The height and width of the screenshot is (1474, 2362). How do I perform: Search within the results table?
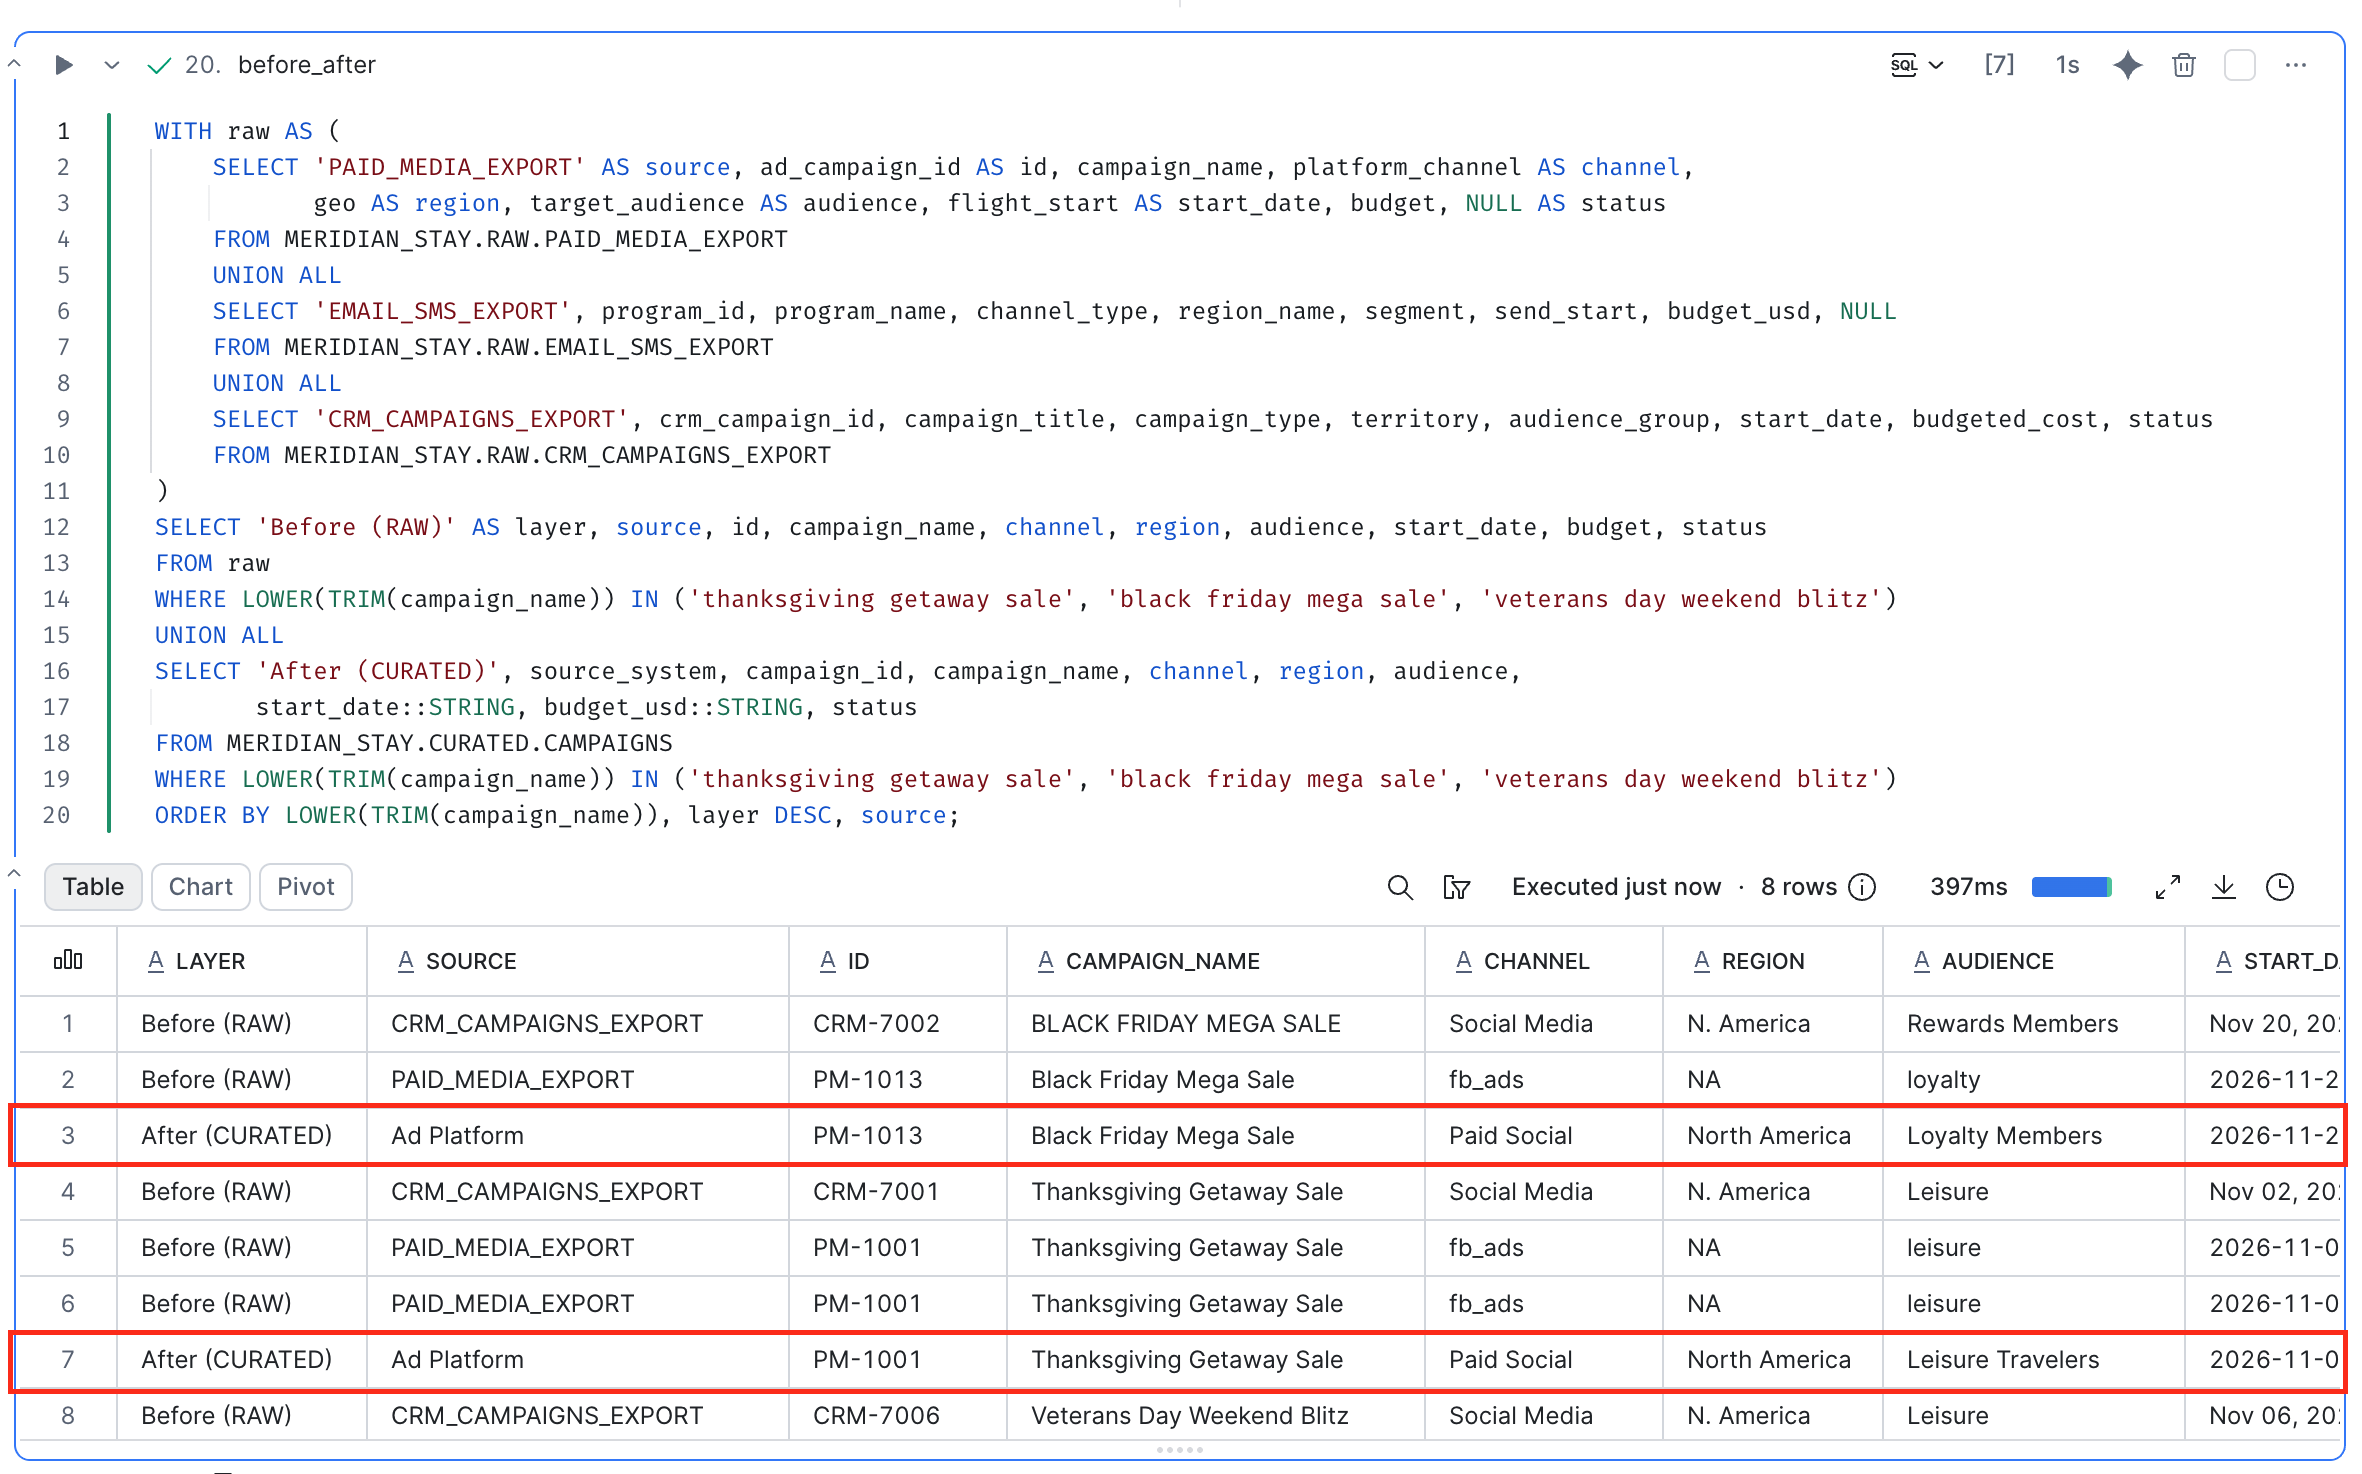pyautogui.click(x=1400, y=887)
